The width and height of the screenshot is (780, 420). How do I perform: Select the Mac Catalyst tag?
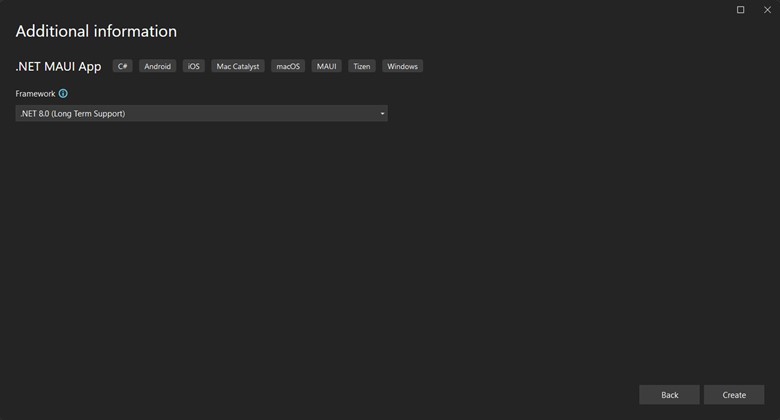[238, 66]
